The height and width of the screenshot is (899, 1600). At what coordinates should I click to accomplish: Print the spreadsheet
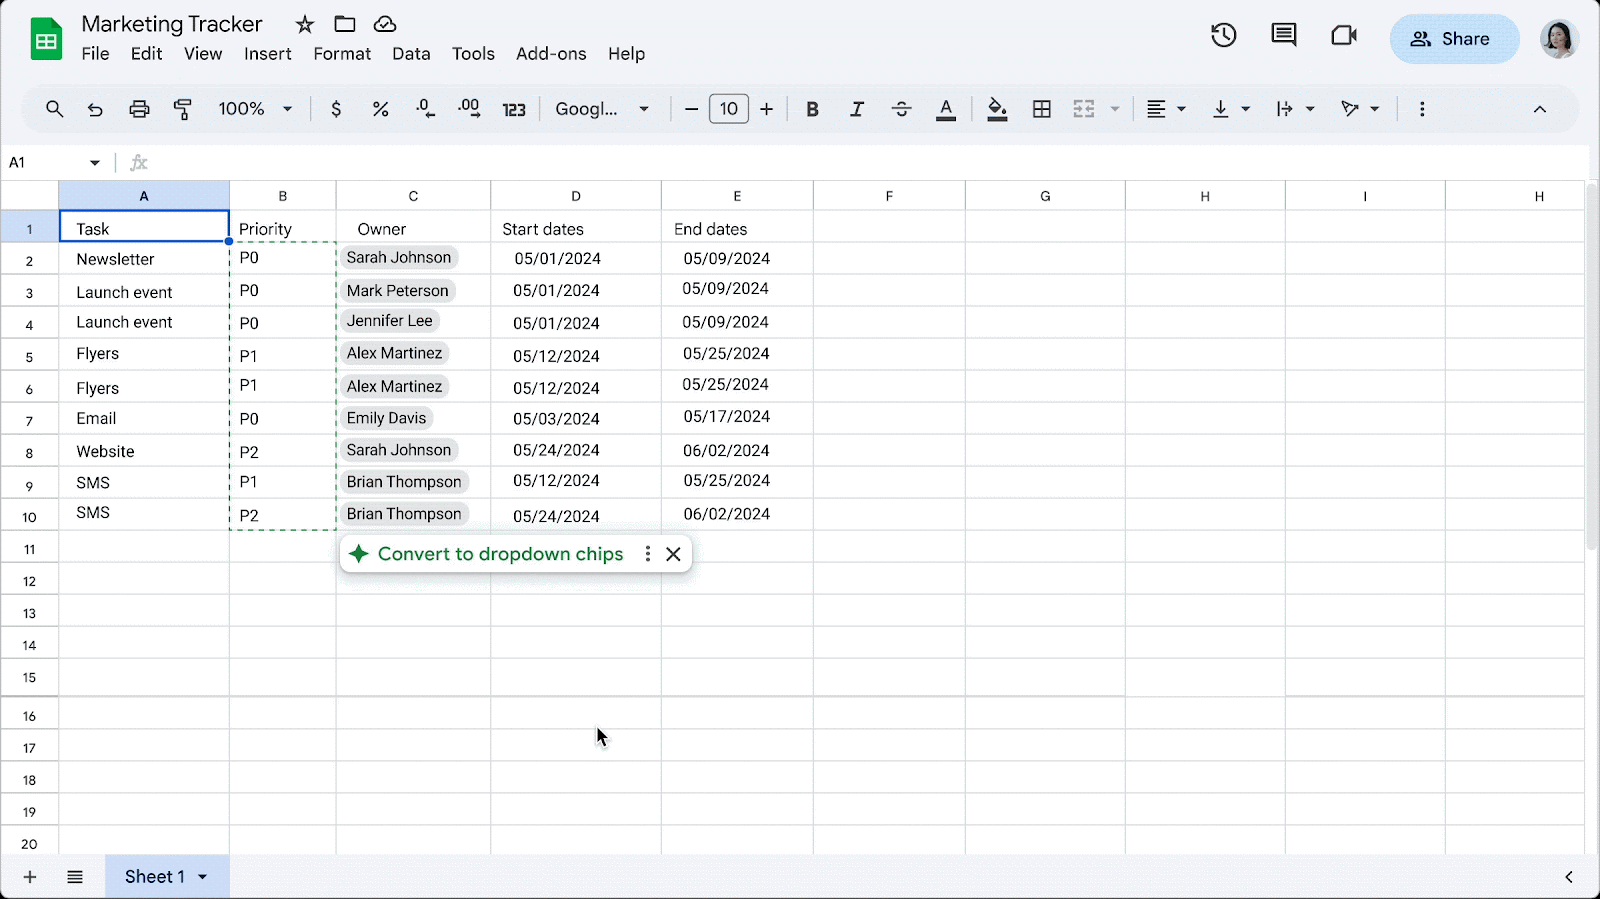(x=139, y=109)
